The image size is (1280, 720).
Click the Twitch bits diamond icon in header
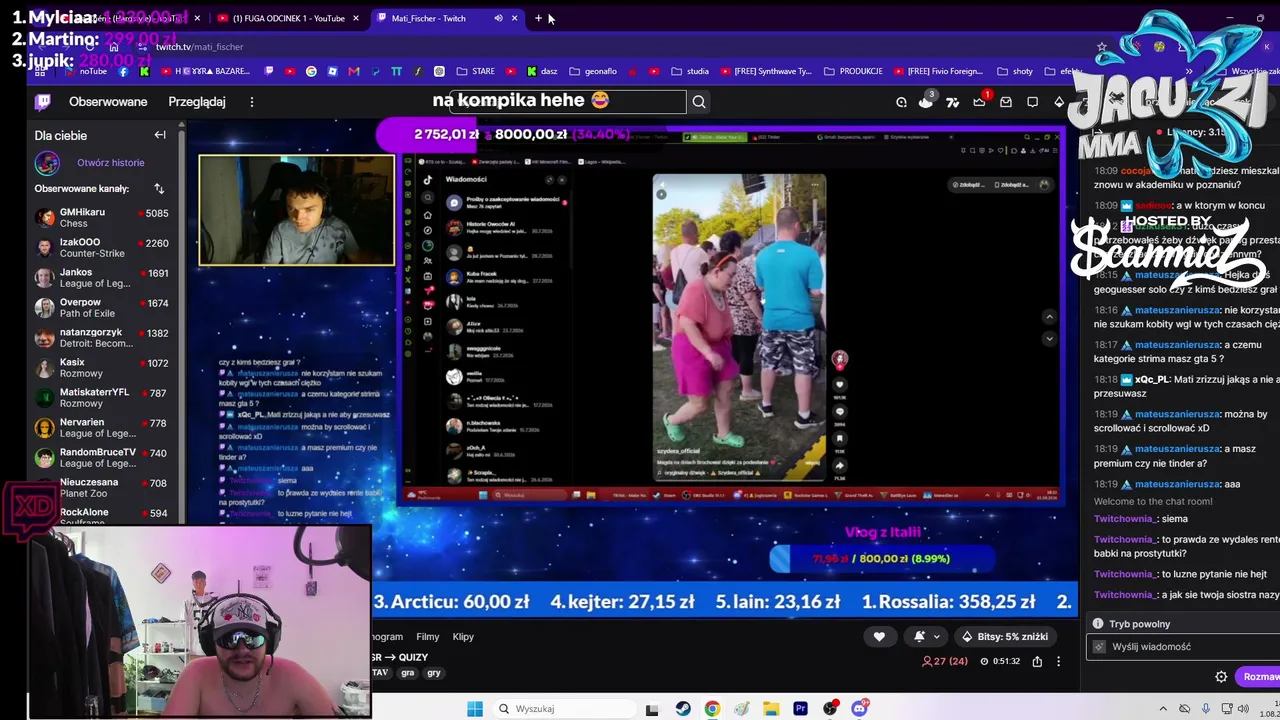(1059, 101)
